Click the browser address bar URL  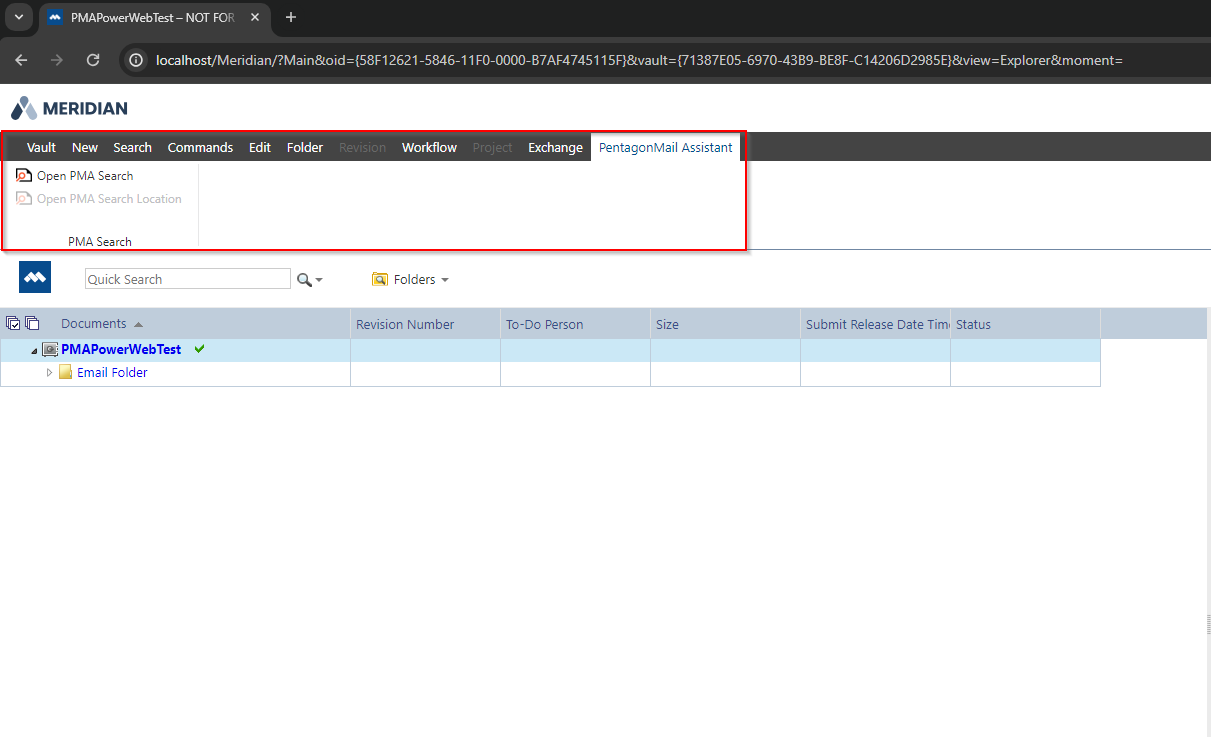click(640, 60)
